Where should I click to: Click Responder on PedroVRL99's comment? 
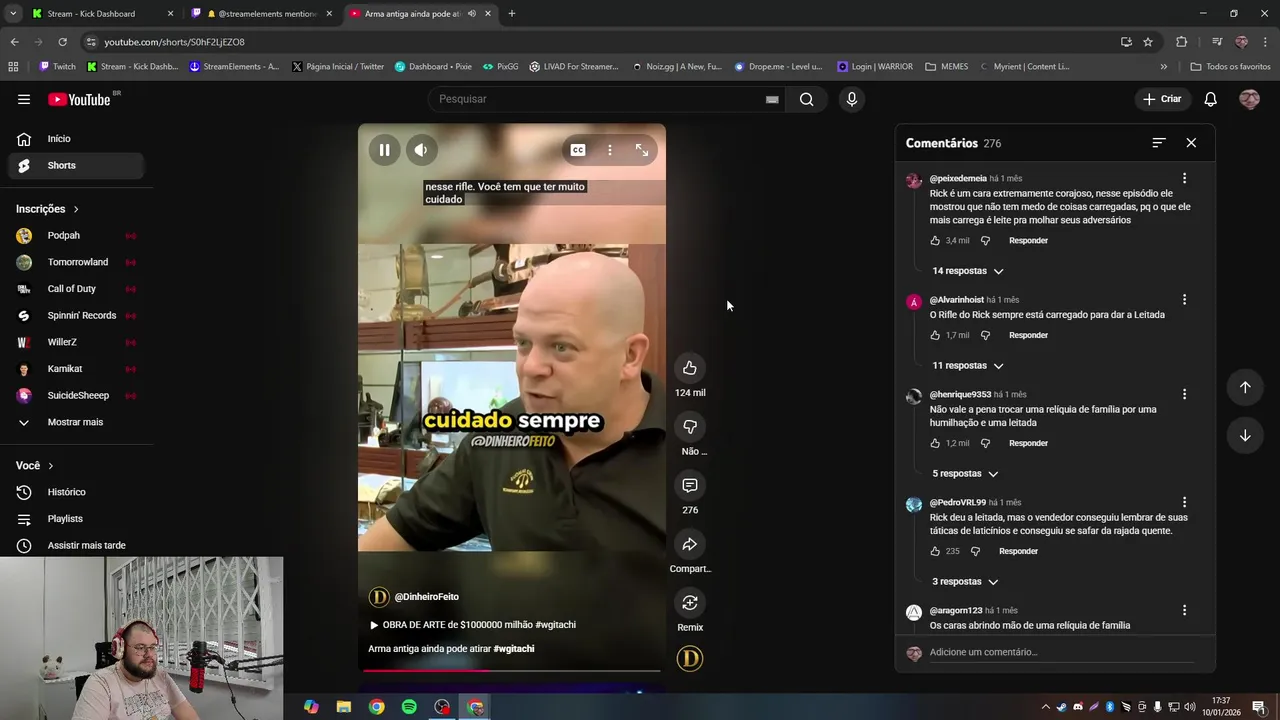click(1018, 552)
